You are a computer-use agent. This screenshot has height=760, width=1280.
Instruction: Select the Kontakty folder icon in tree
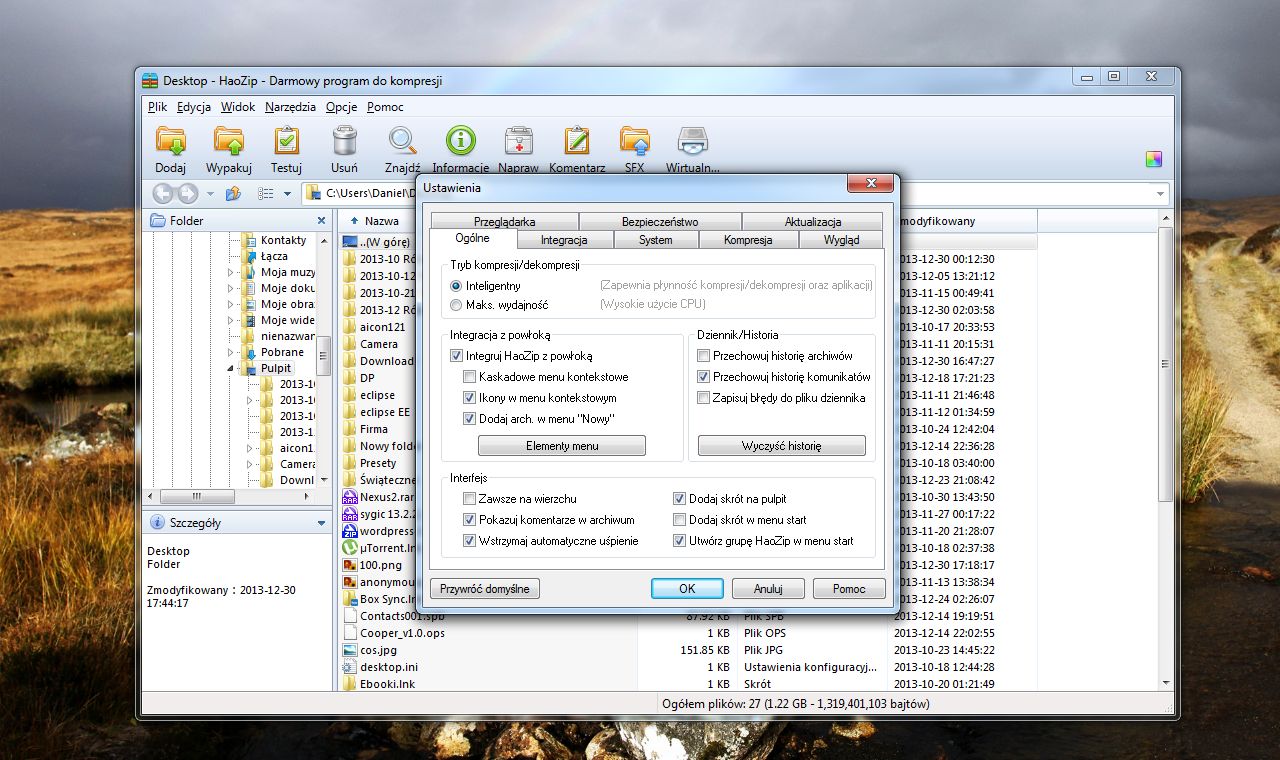click(250, 240)
